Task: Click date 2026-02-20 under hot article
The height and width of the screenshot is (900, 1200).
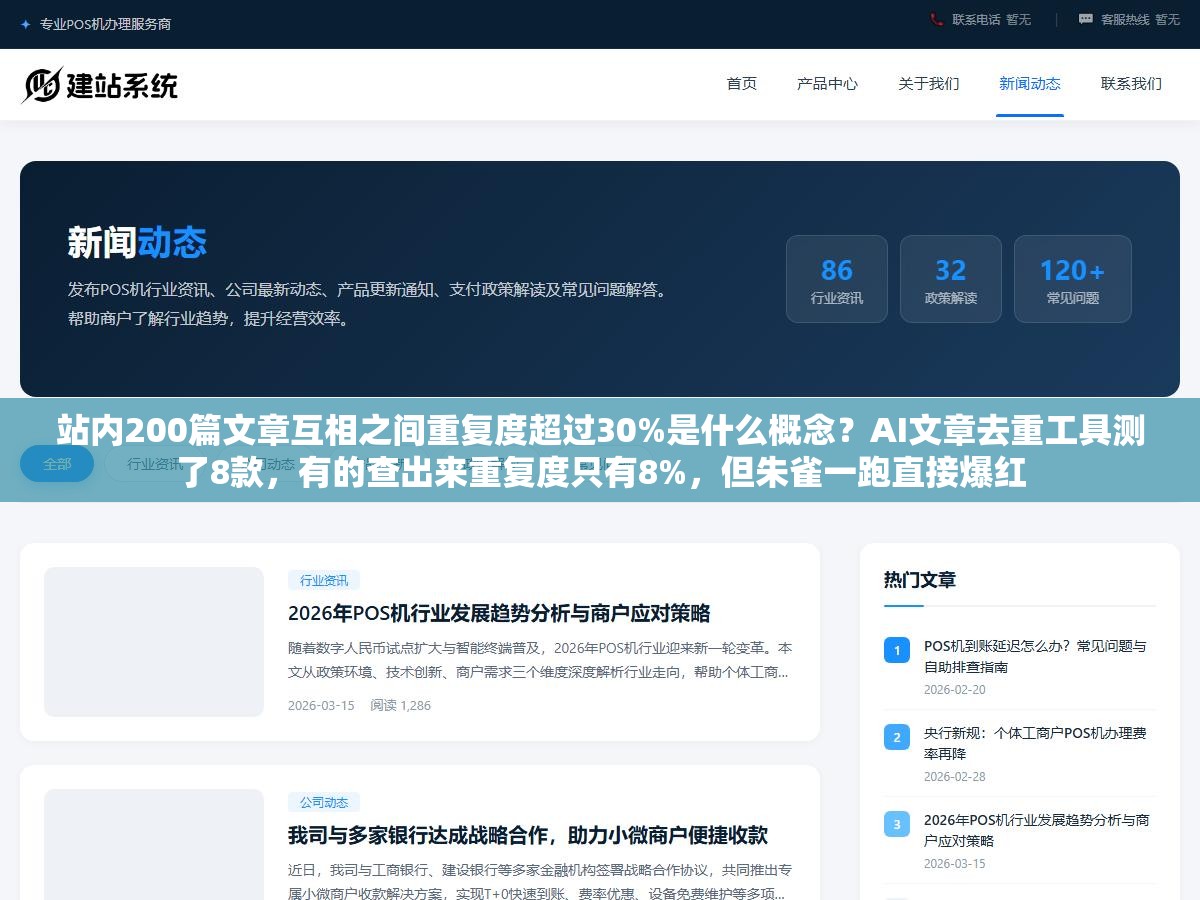Action: click(954, 689)
